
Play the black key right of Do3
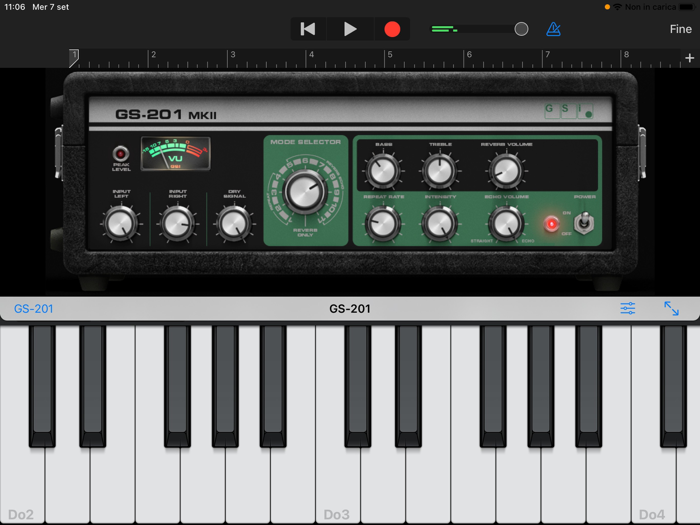[358, 386]
